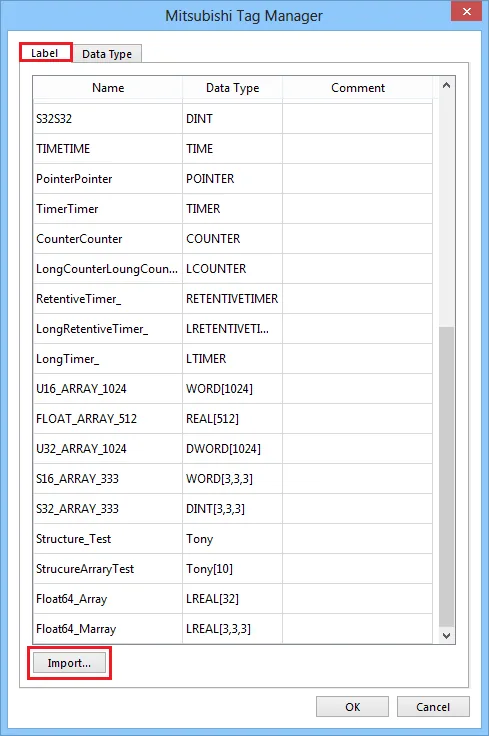This screenshot has height=736, width=489.
Task: Click the REAL[512] data type cell
Action: coord(232,419)
